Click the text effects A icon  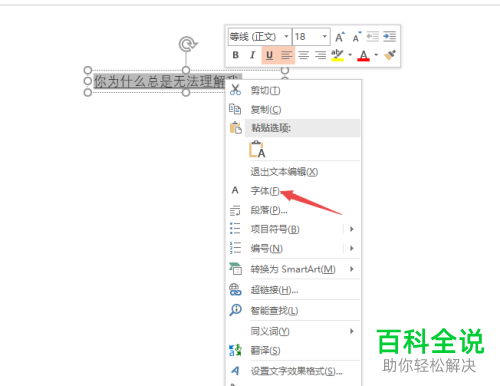point(235,371)
